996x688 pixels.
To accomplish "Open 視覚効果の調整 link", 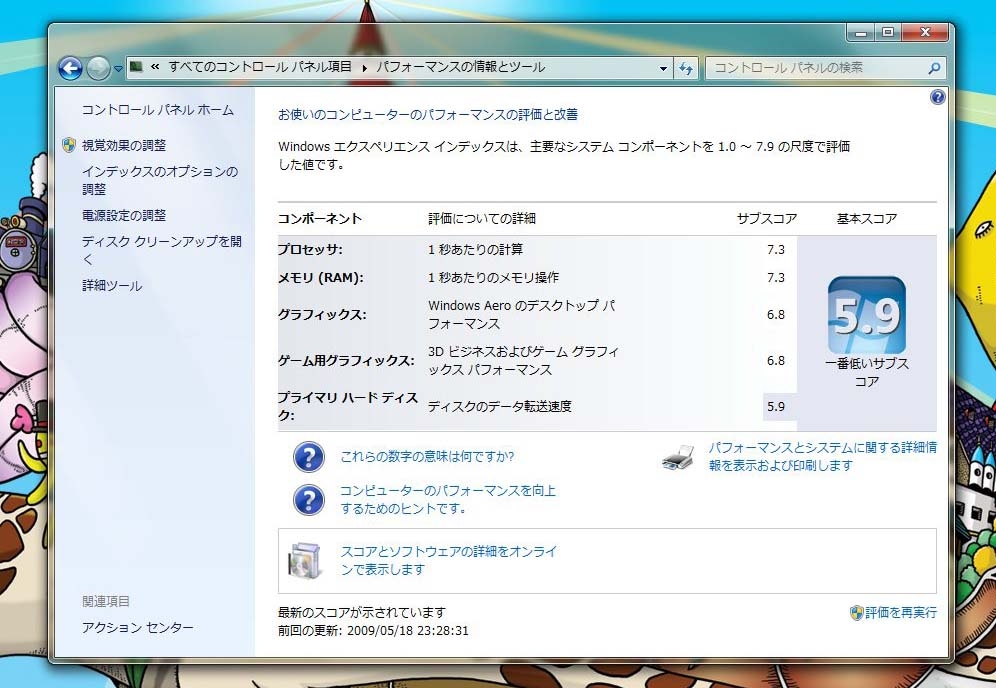I will (124, 145).
